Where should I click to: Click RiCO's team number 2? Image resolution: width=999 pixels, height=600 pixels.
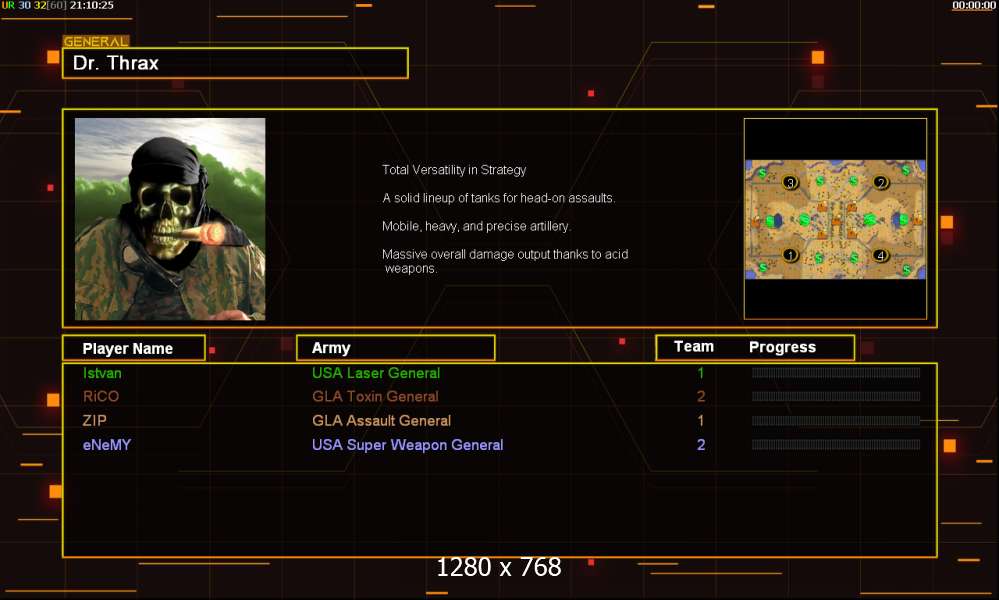tap(701, 396)
